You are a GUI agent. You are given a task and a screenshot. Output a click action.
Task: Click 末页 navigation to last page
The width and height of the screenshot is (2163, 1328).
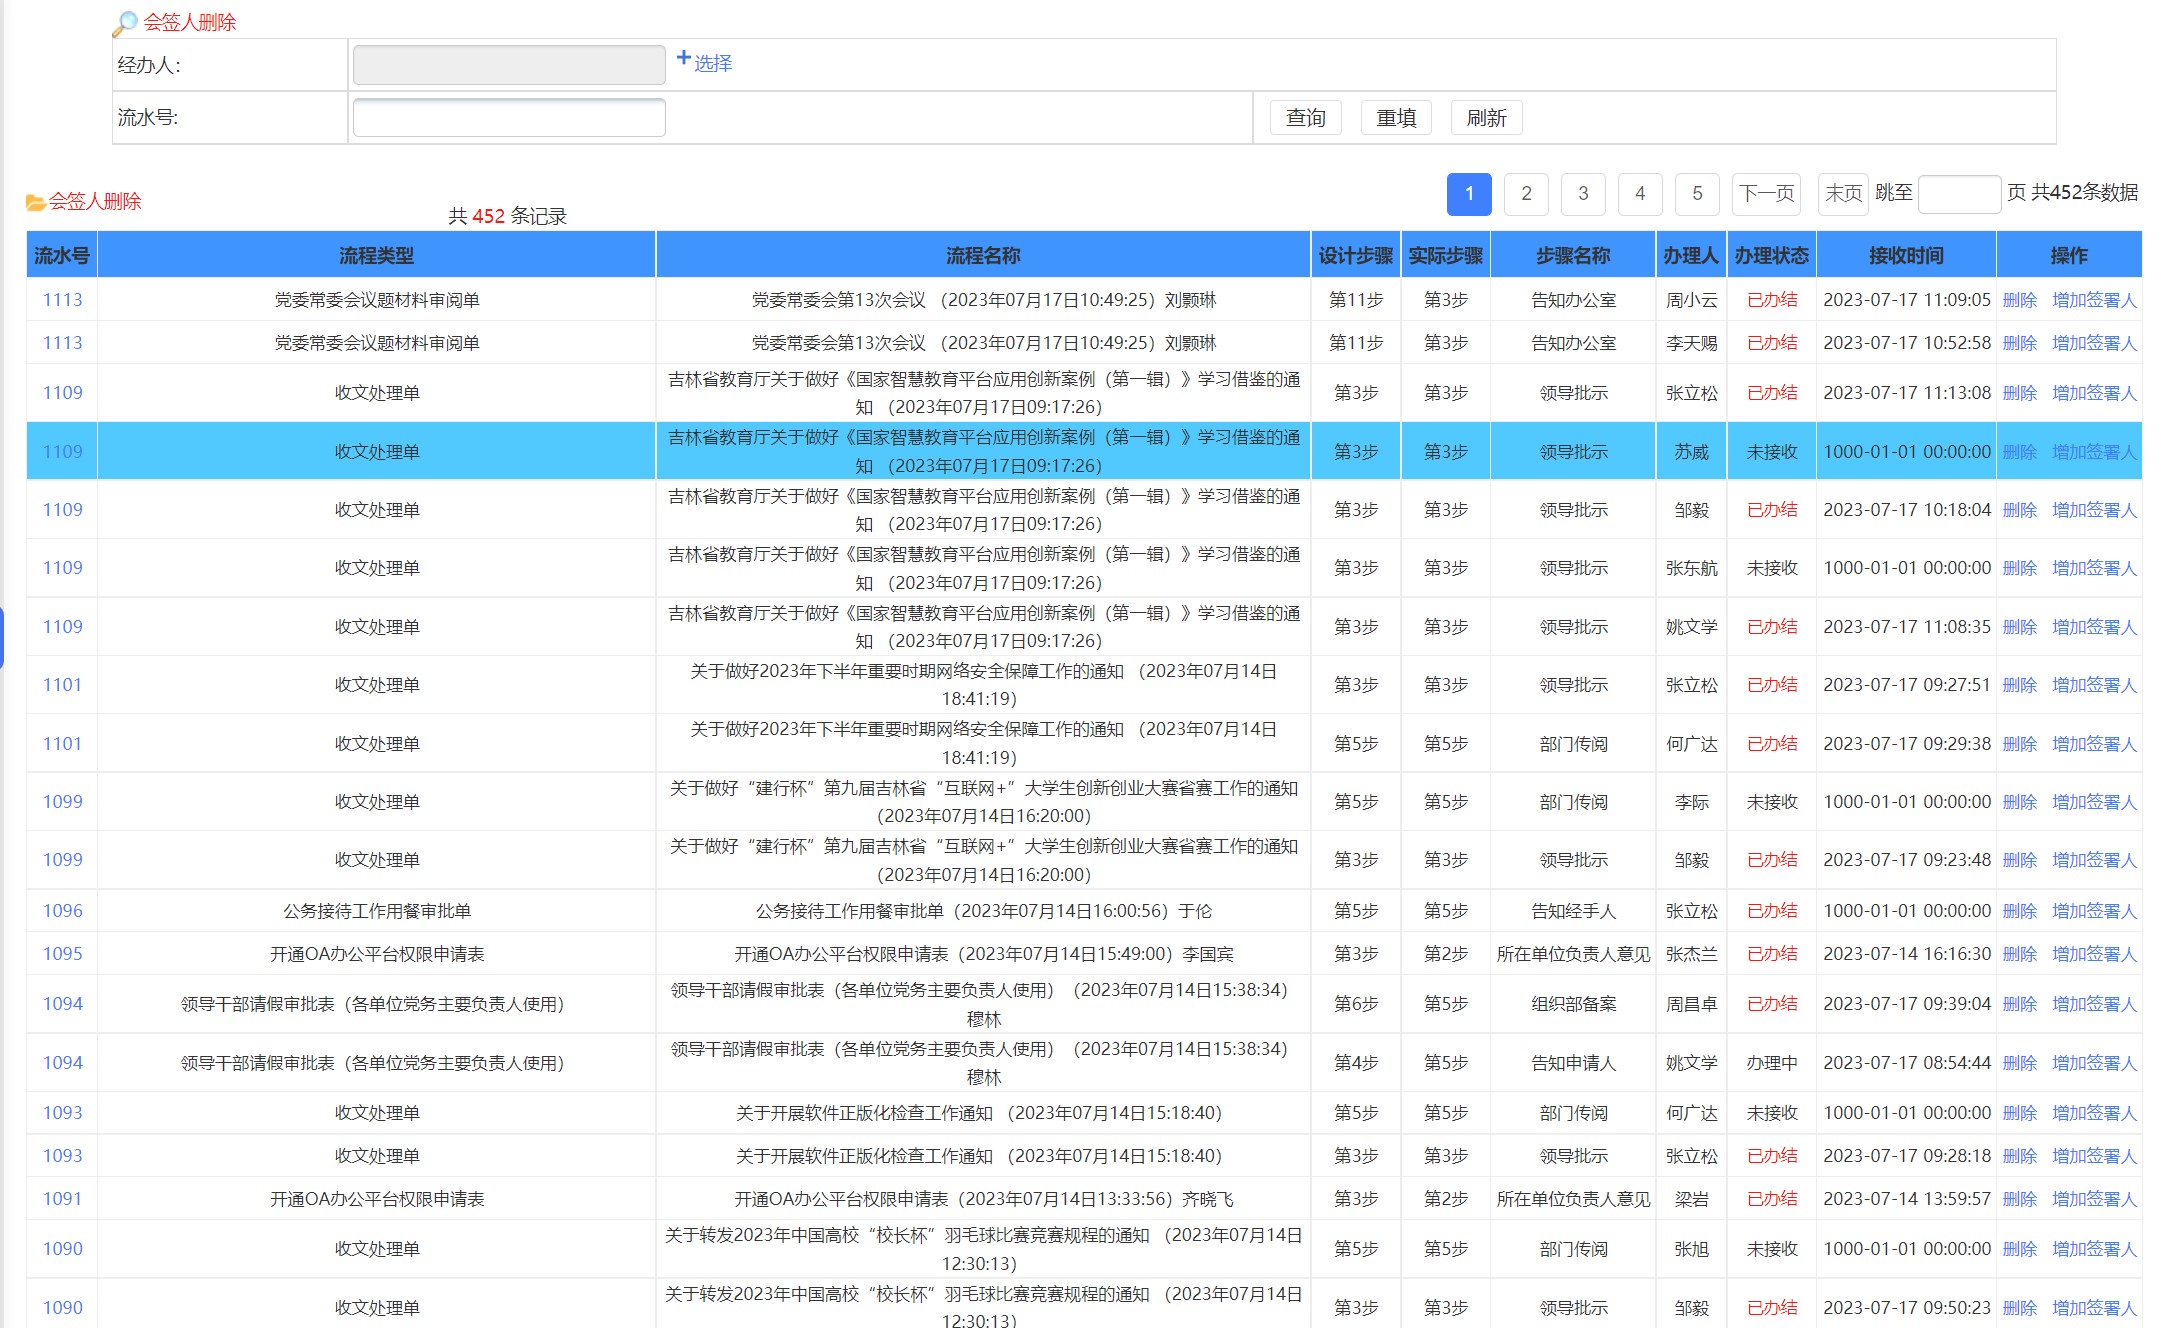pyautogui.click(x=1840, y=191)
